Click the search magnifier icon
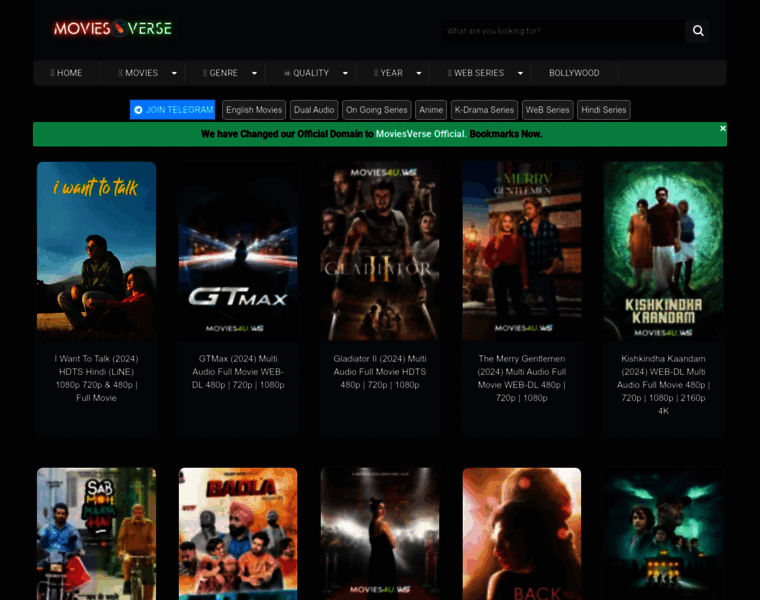 (x=697, y=31)
